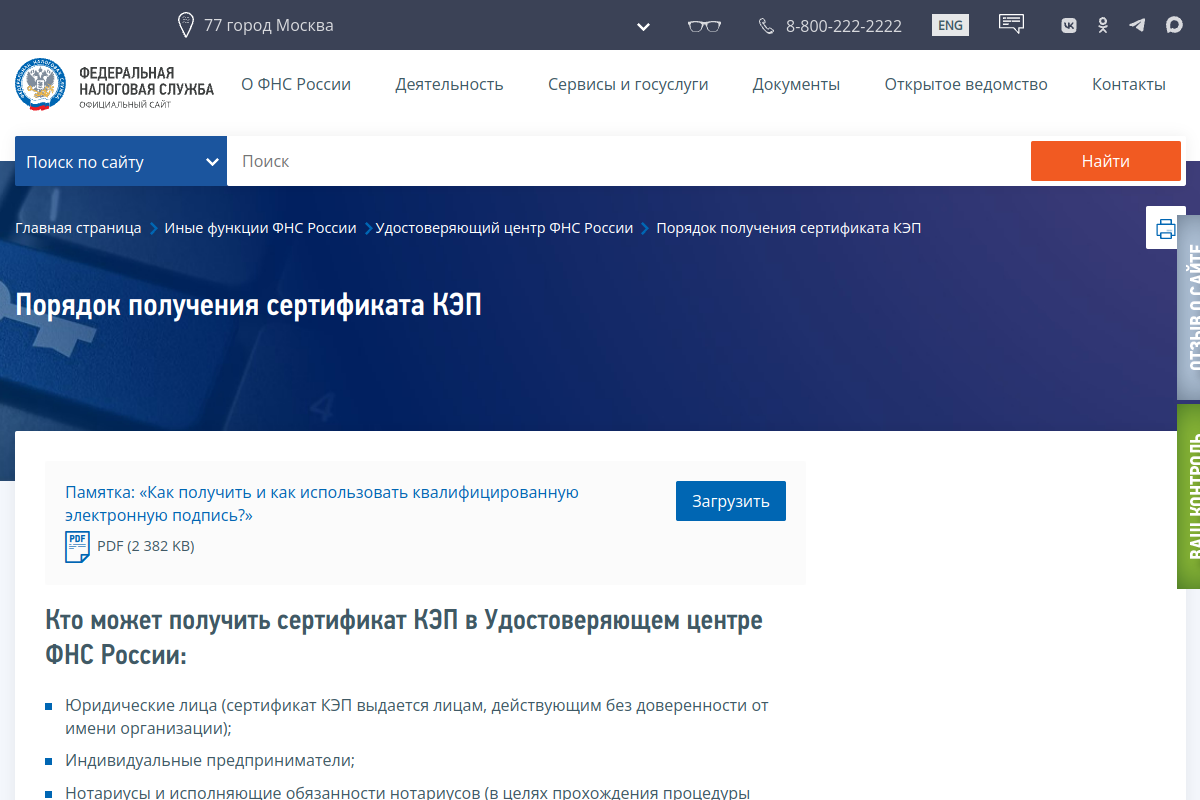
Task: Open the 'Контакты' menu
Action: (x=1129, y=85)
